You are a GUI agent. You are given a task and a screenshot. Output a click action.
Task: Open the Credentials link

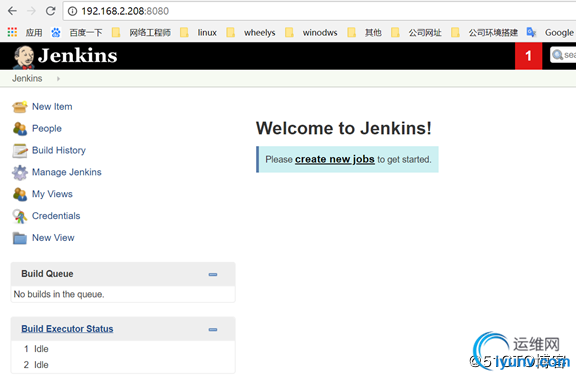(56, 216)
